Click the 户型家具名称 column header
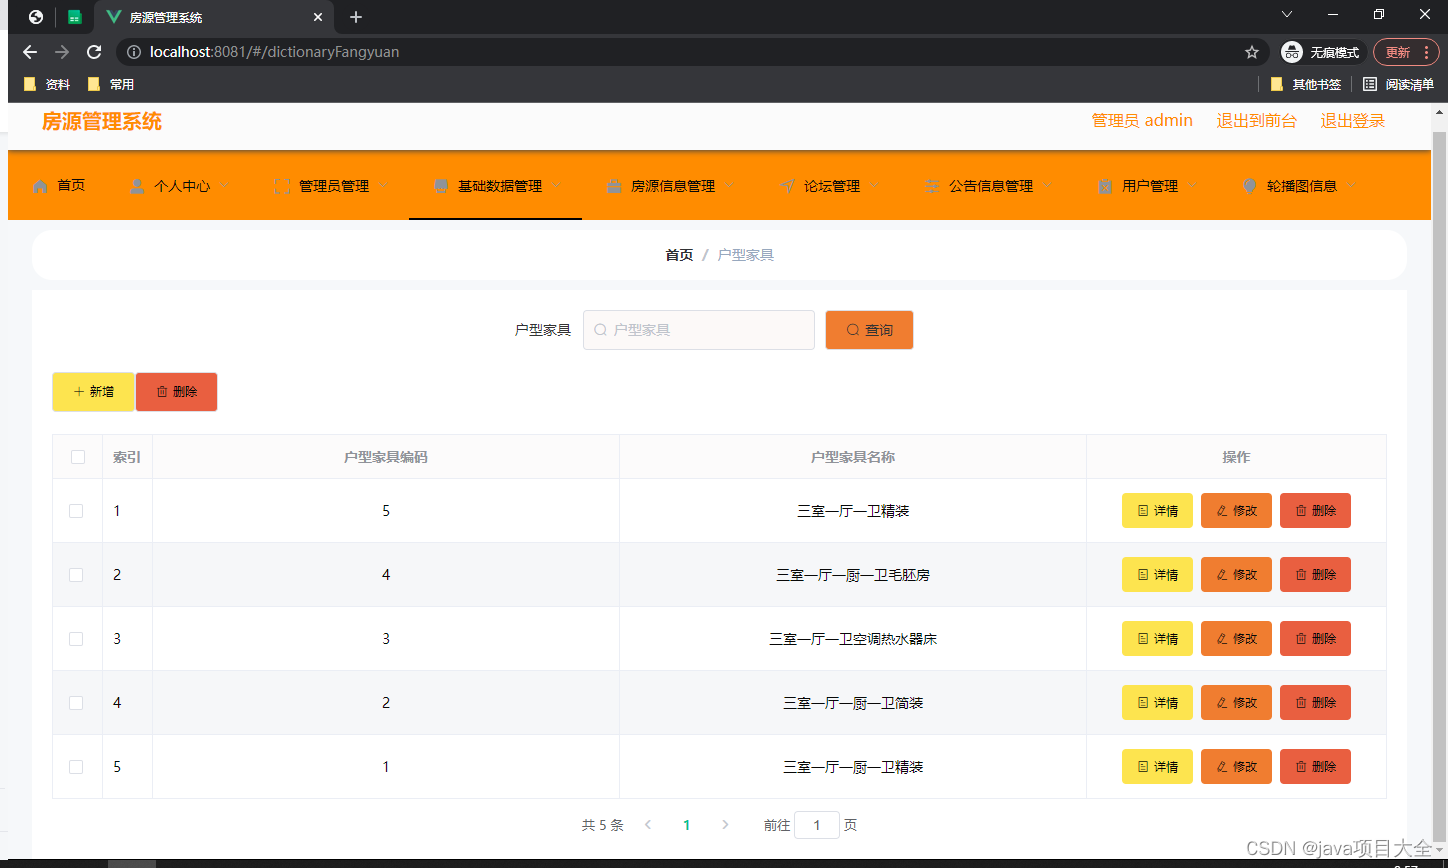This screenshot has width=1448, height=868. 853,457
